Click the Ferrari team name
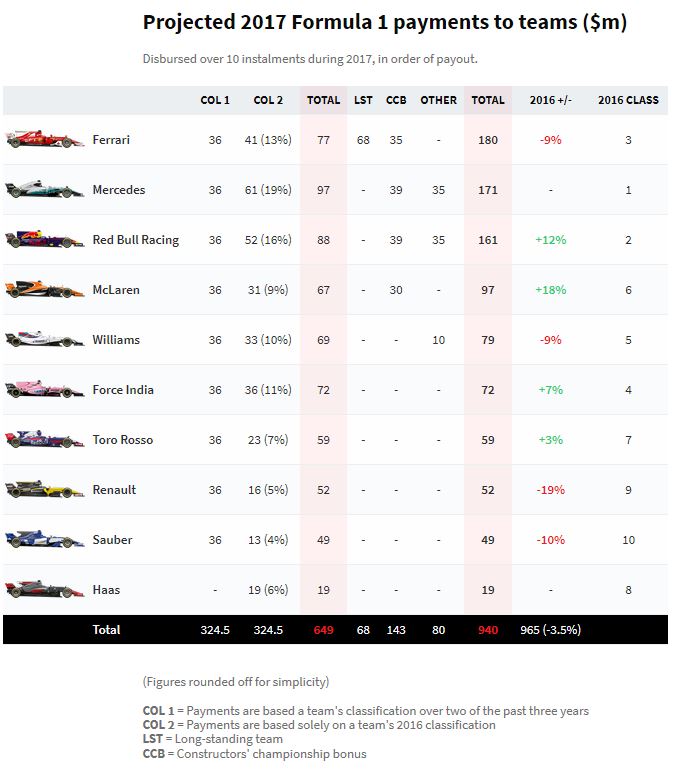 111,140
